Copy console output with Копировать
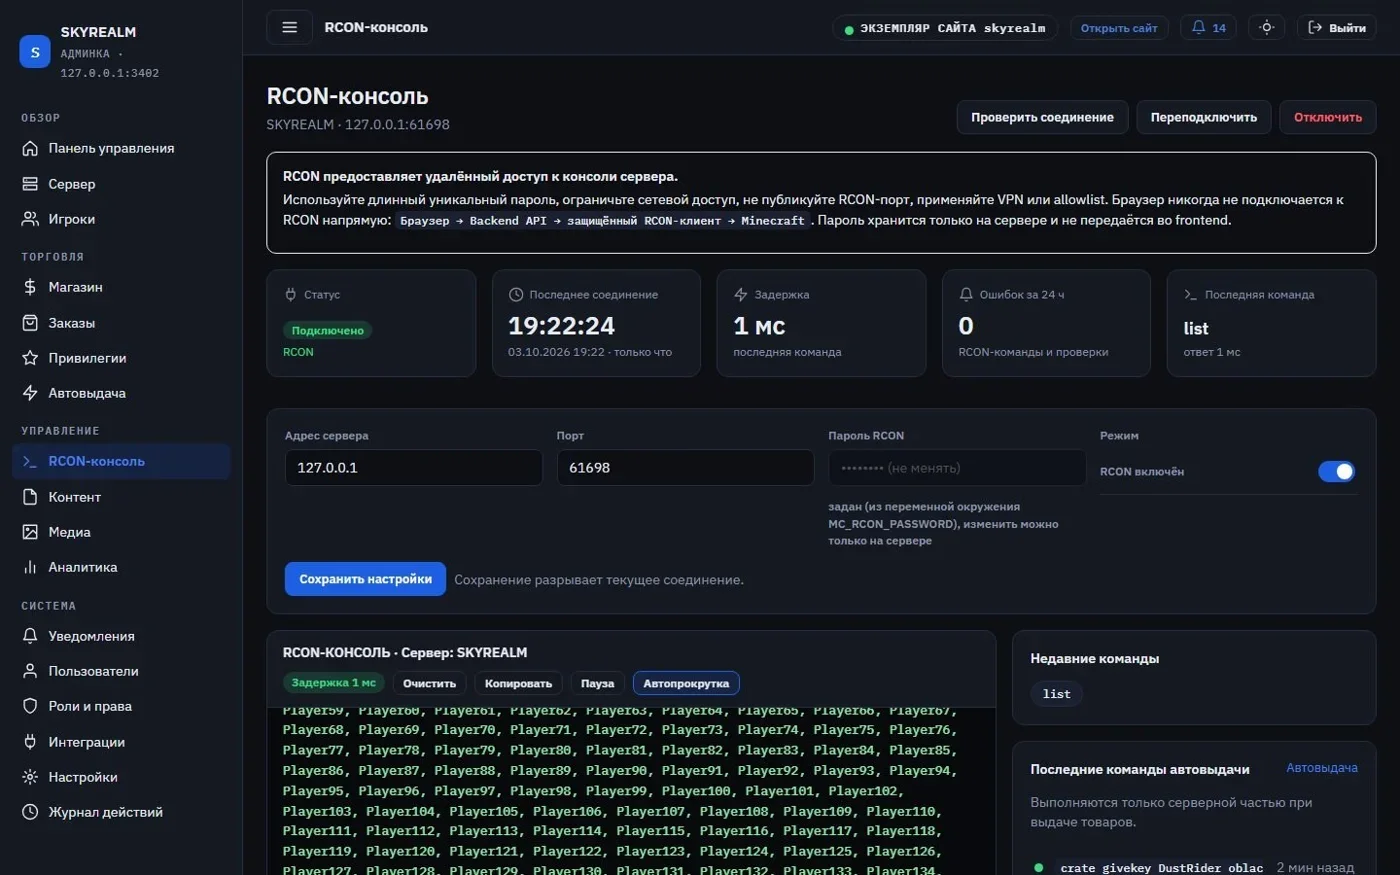The image size is (1400, 875). click(518, 683)
